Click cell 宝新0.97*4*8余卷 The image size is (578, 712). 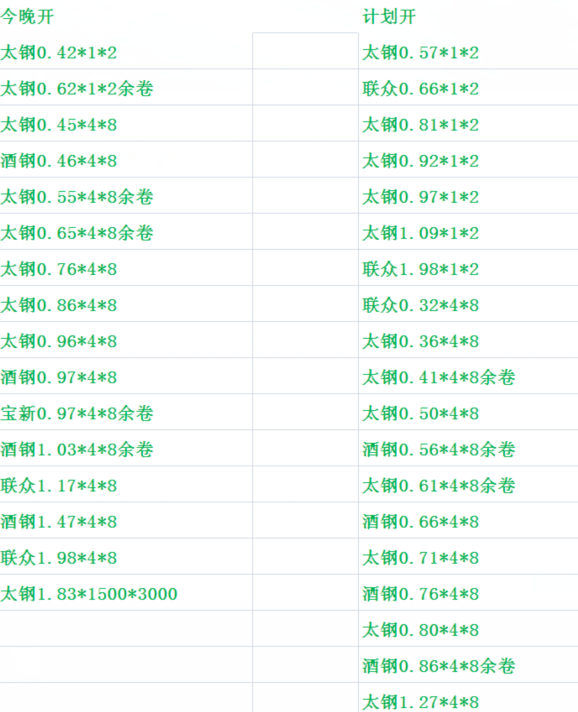pos(126,412)
